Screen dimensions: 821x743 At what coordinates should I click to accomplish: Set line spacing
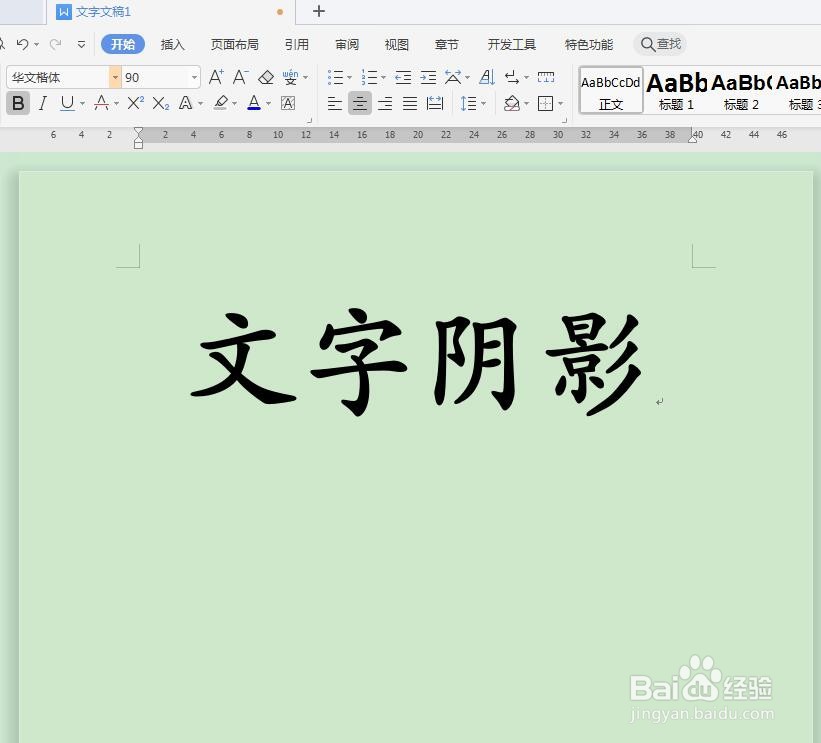468,103
